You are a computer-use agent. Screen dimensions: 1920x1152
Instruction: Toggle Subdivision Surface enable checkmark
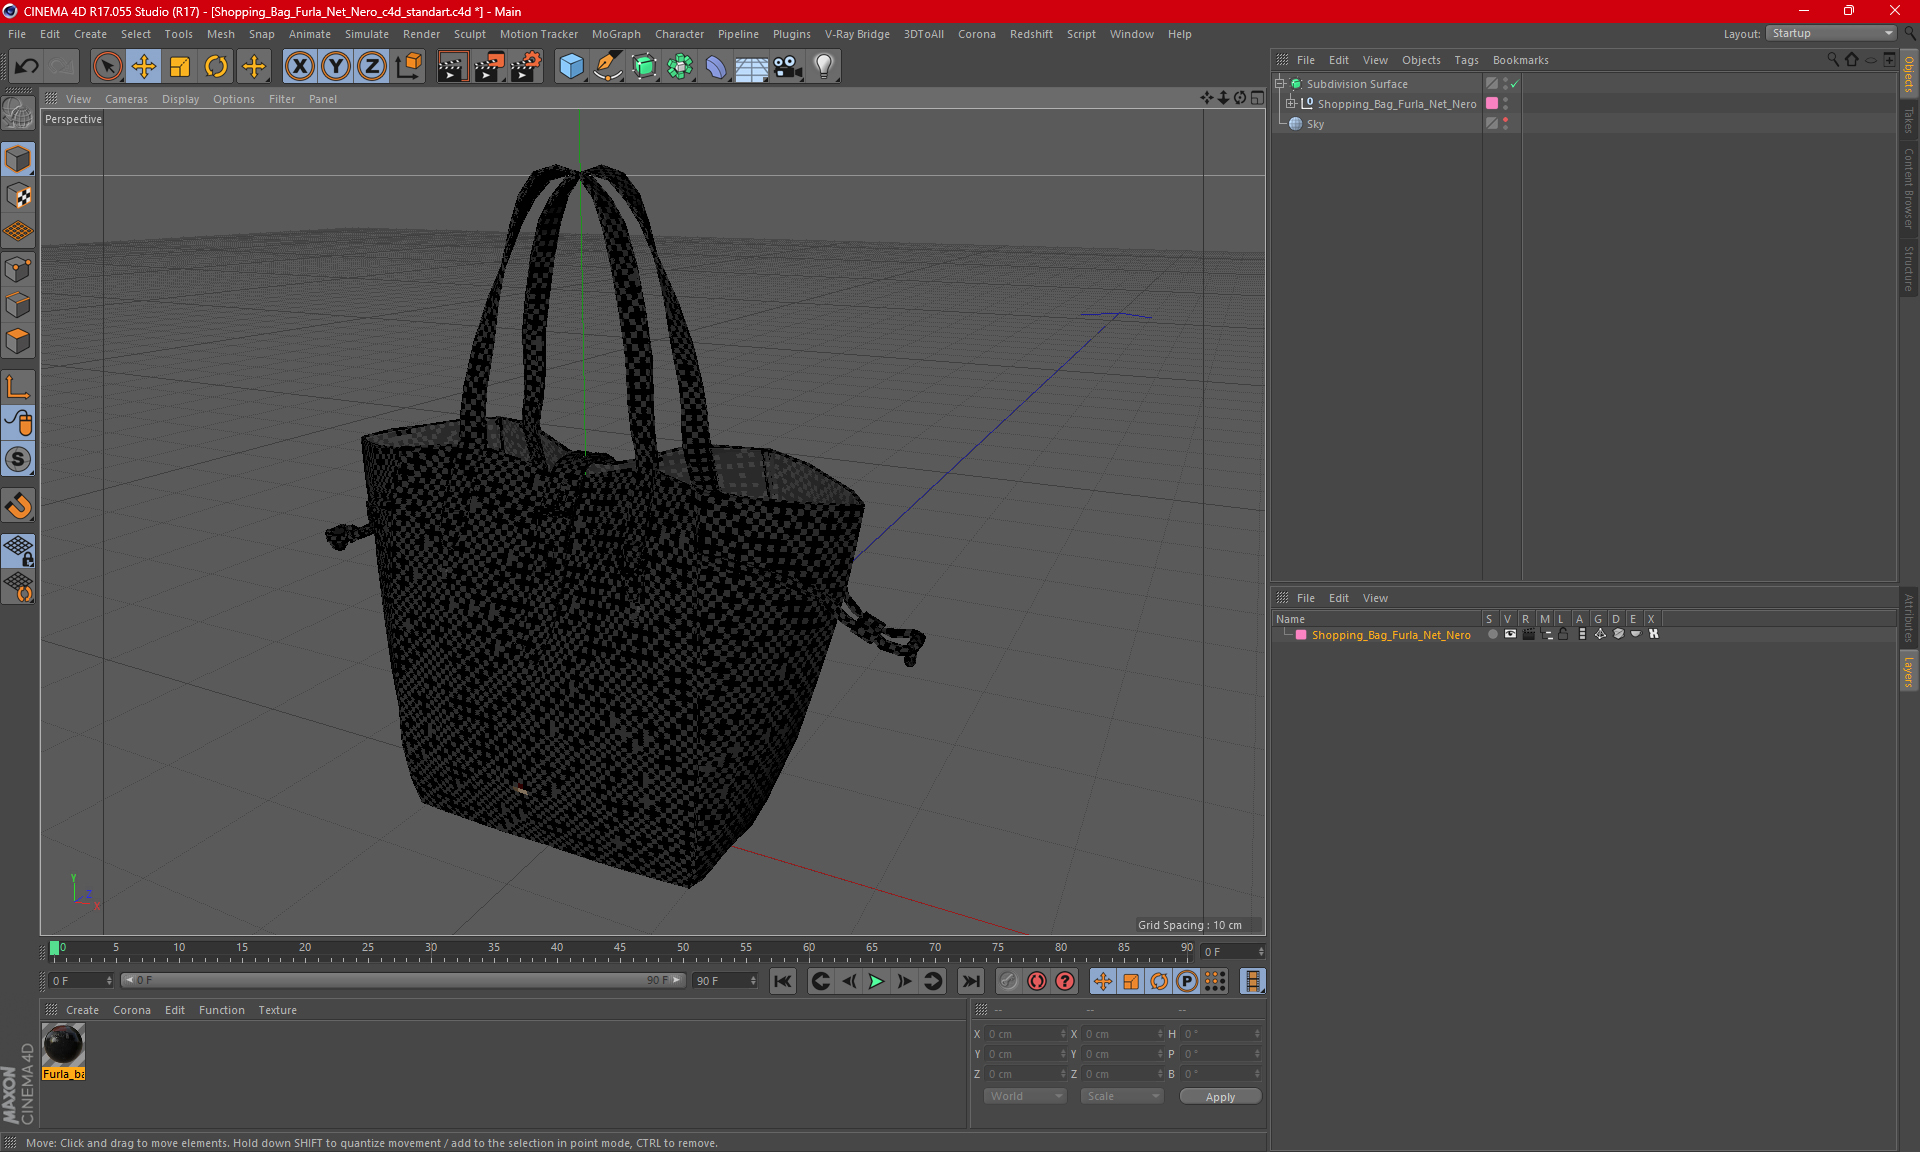coord(1515,84)
